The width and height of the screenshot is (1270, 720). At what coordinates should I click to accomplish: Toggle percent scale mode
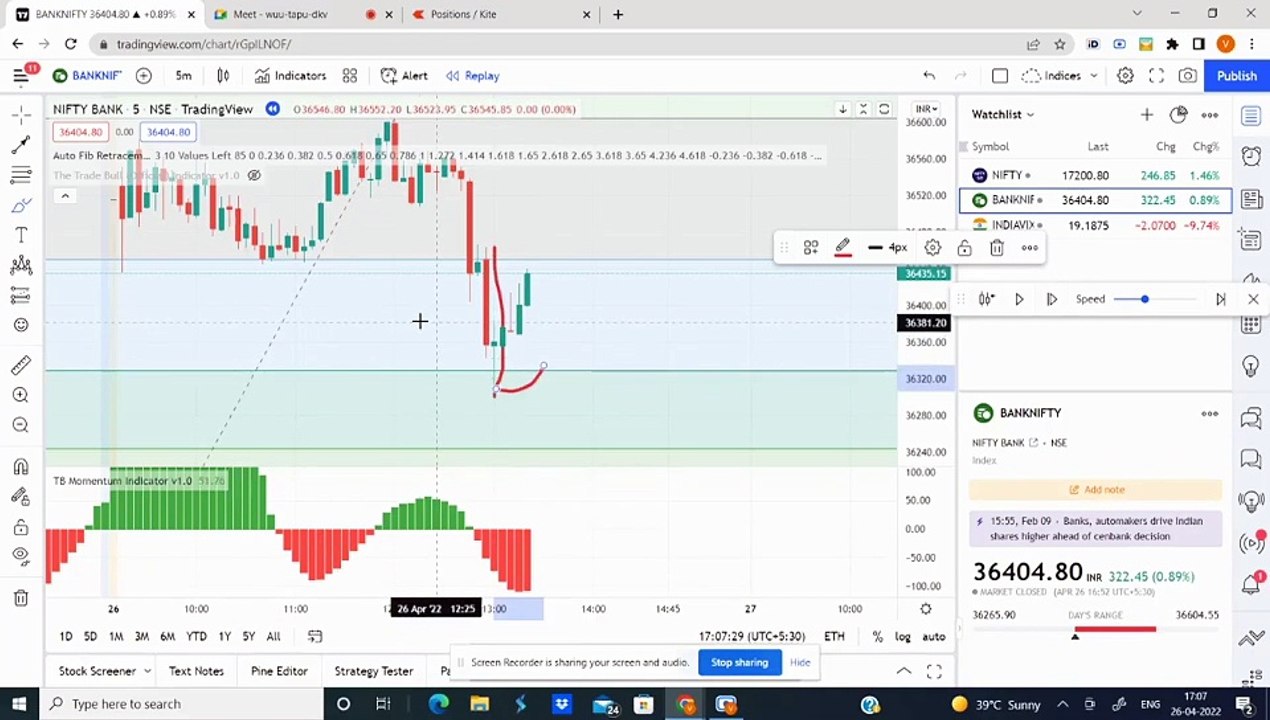877,637
